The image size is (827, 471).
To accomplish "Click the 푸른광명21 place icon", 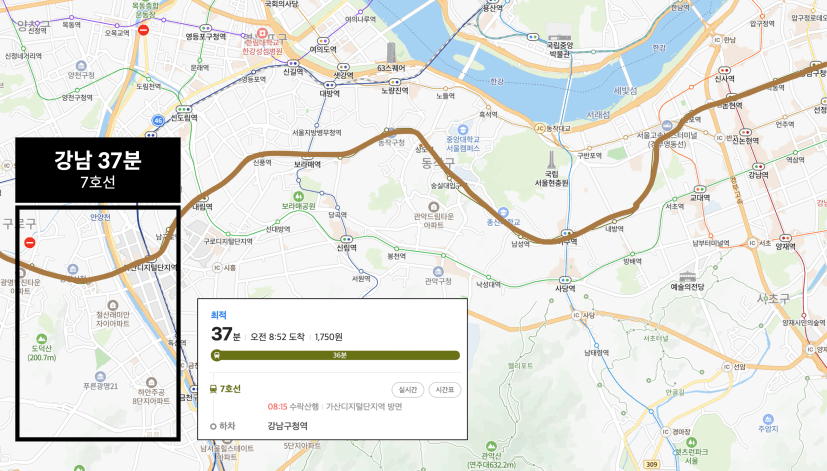I will (x=100, y=377).
